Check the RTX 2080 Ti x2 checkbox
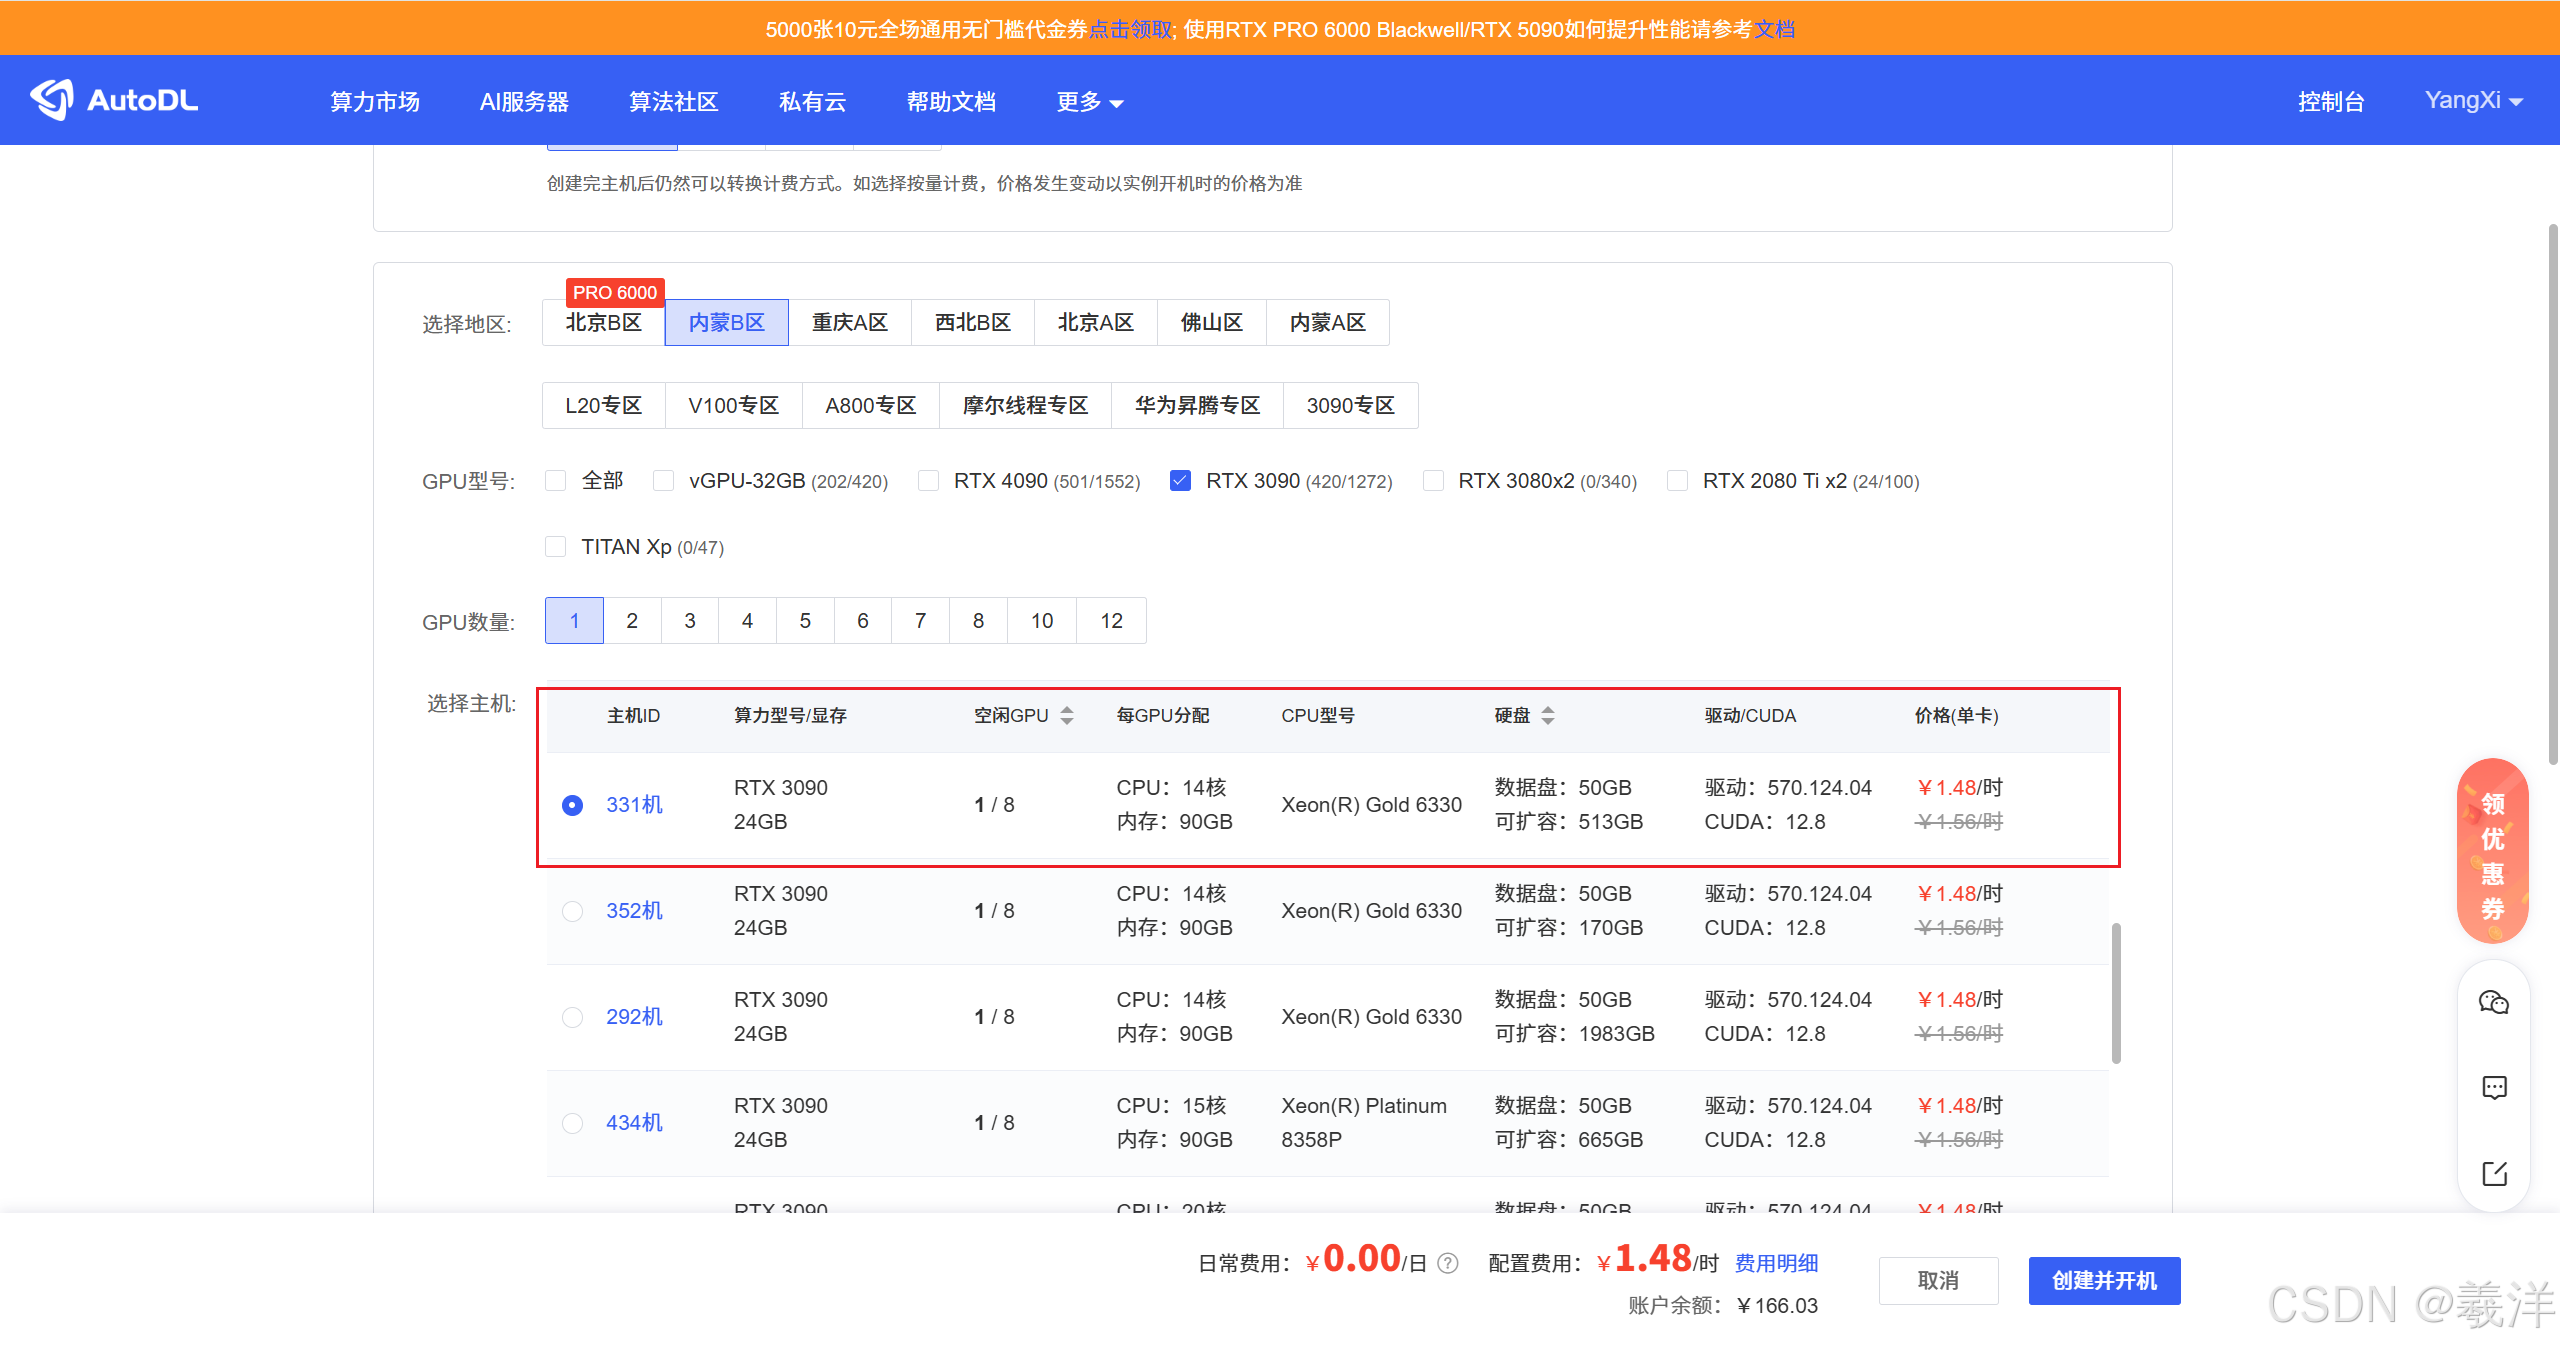 [1677, 481]
